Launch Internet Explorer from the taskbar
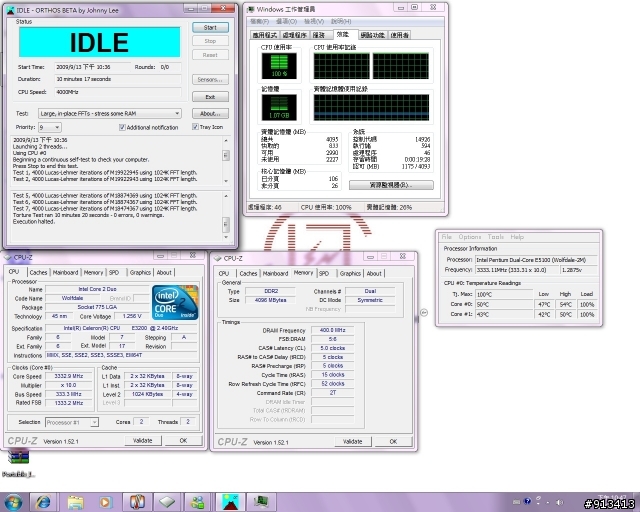Viewport: 640px width, 512px height. (x=44, y=502)
